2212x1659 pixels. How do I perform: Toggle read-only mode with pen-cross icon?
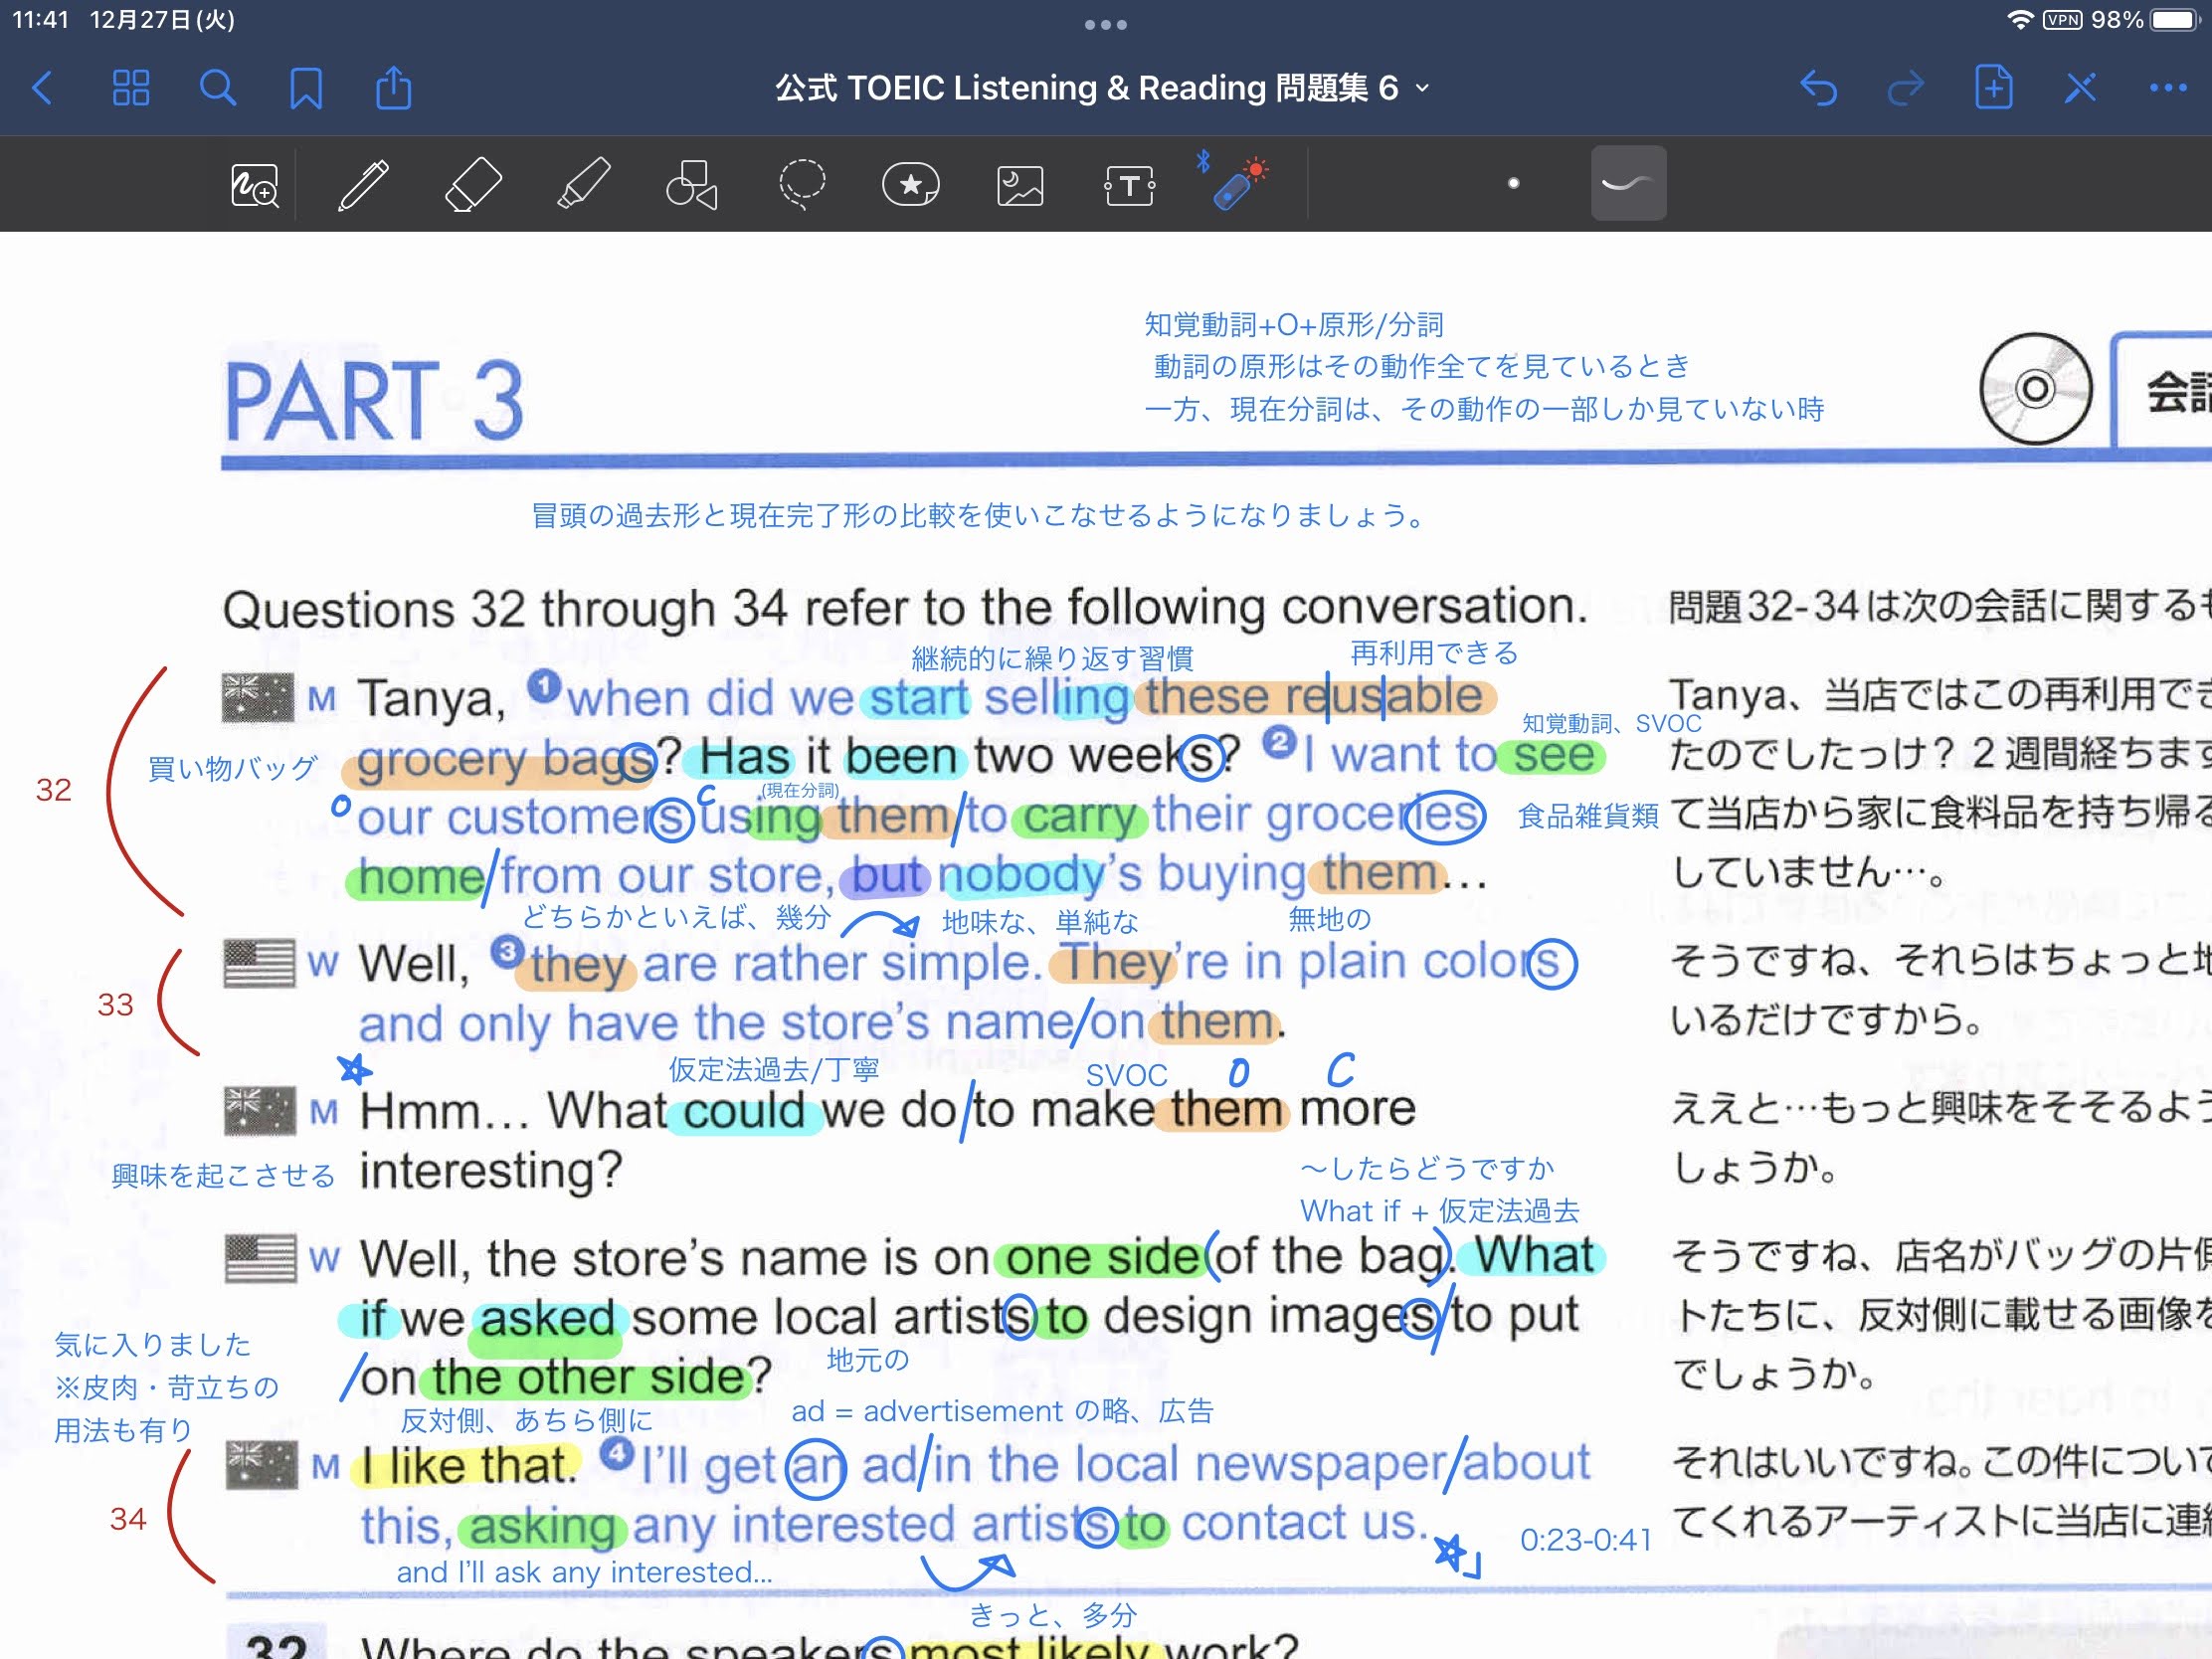2080,89
